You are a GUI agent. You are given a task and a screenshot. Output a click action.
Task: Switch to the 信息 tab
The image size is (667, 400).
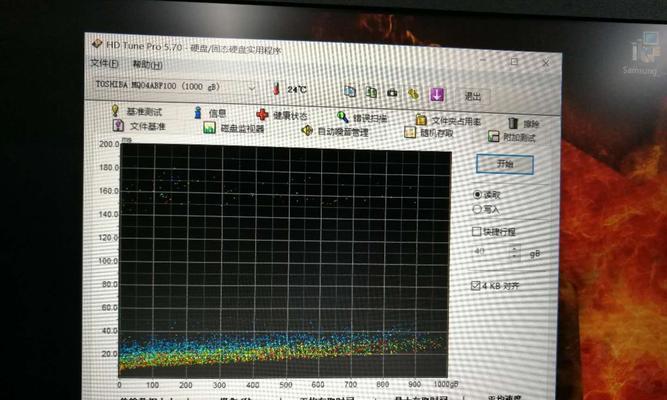click(210, 113)
